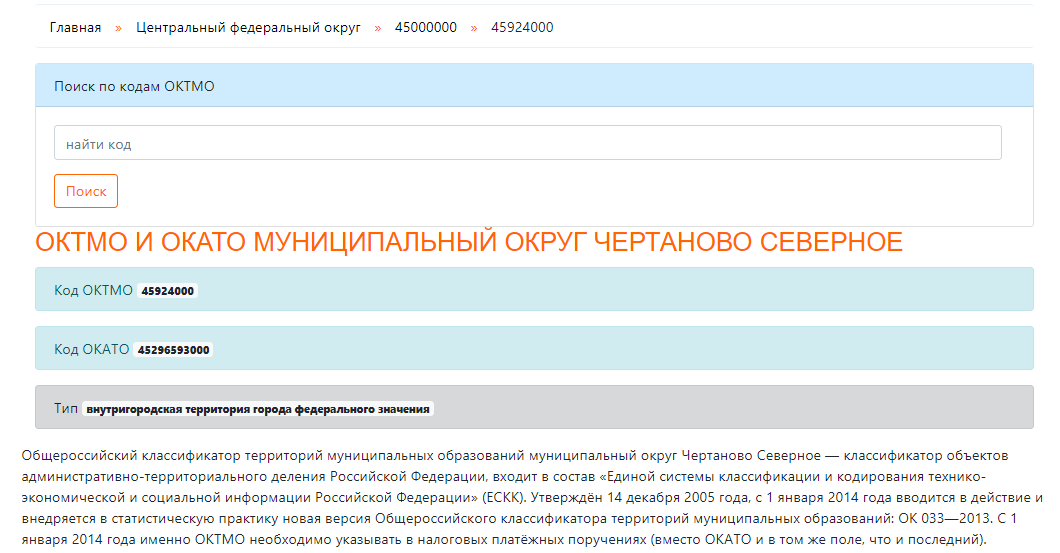Click the 'Поиск по кодам ОКТМО' panel header
1060x553 pixels.
[534, 86]
